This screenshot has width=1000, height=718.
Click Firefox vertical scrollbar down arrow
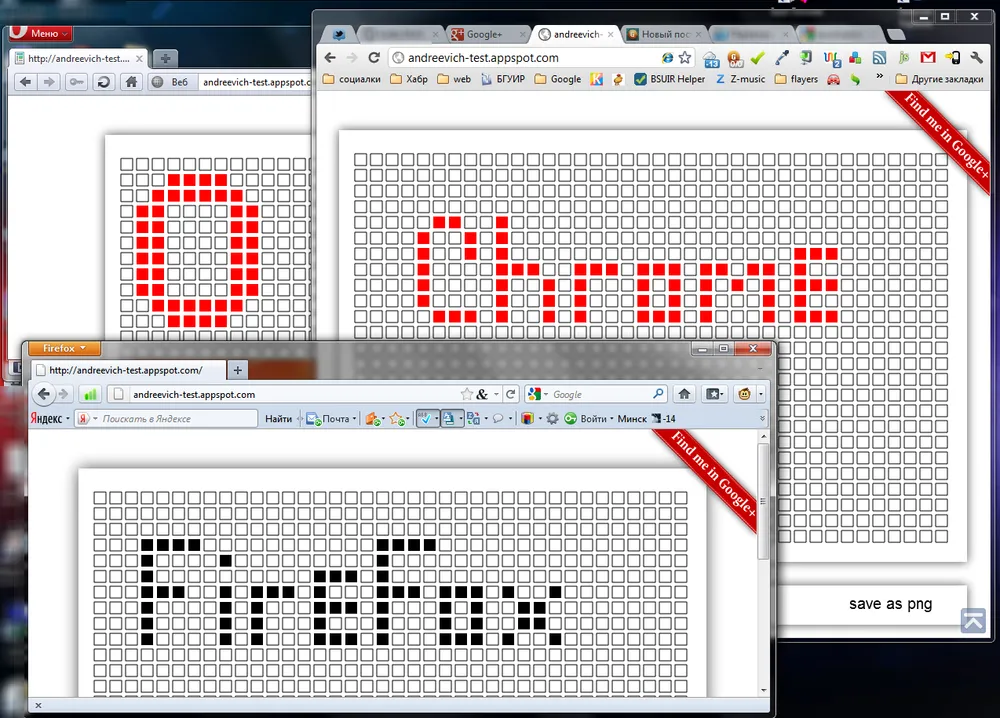coord(763,690)
